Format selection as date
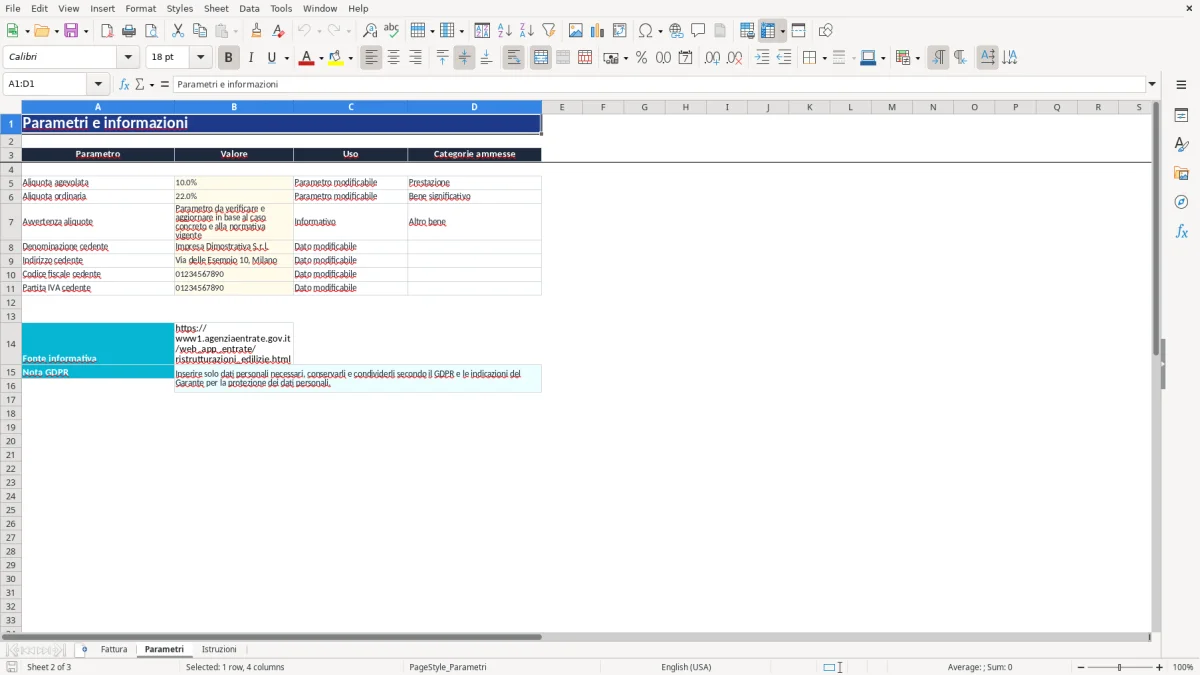 pyautogui.click(x=685, y=58)
